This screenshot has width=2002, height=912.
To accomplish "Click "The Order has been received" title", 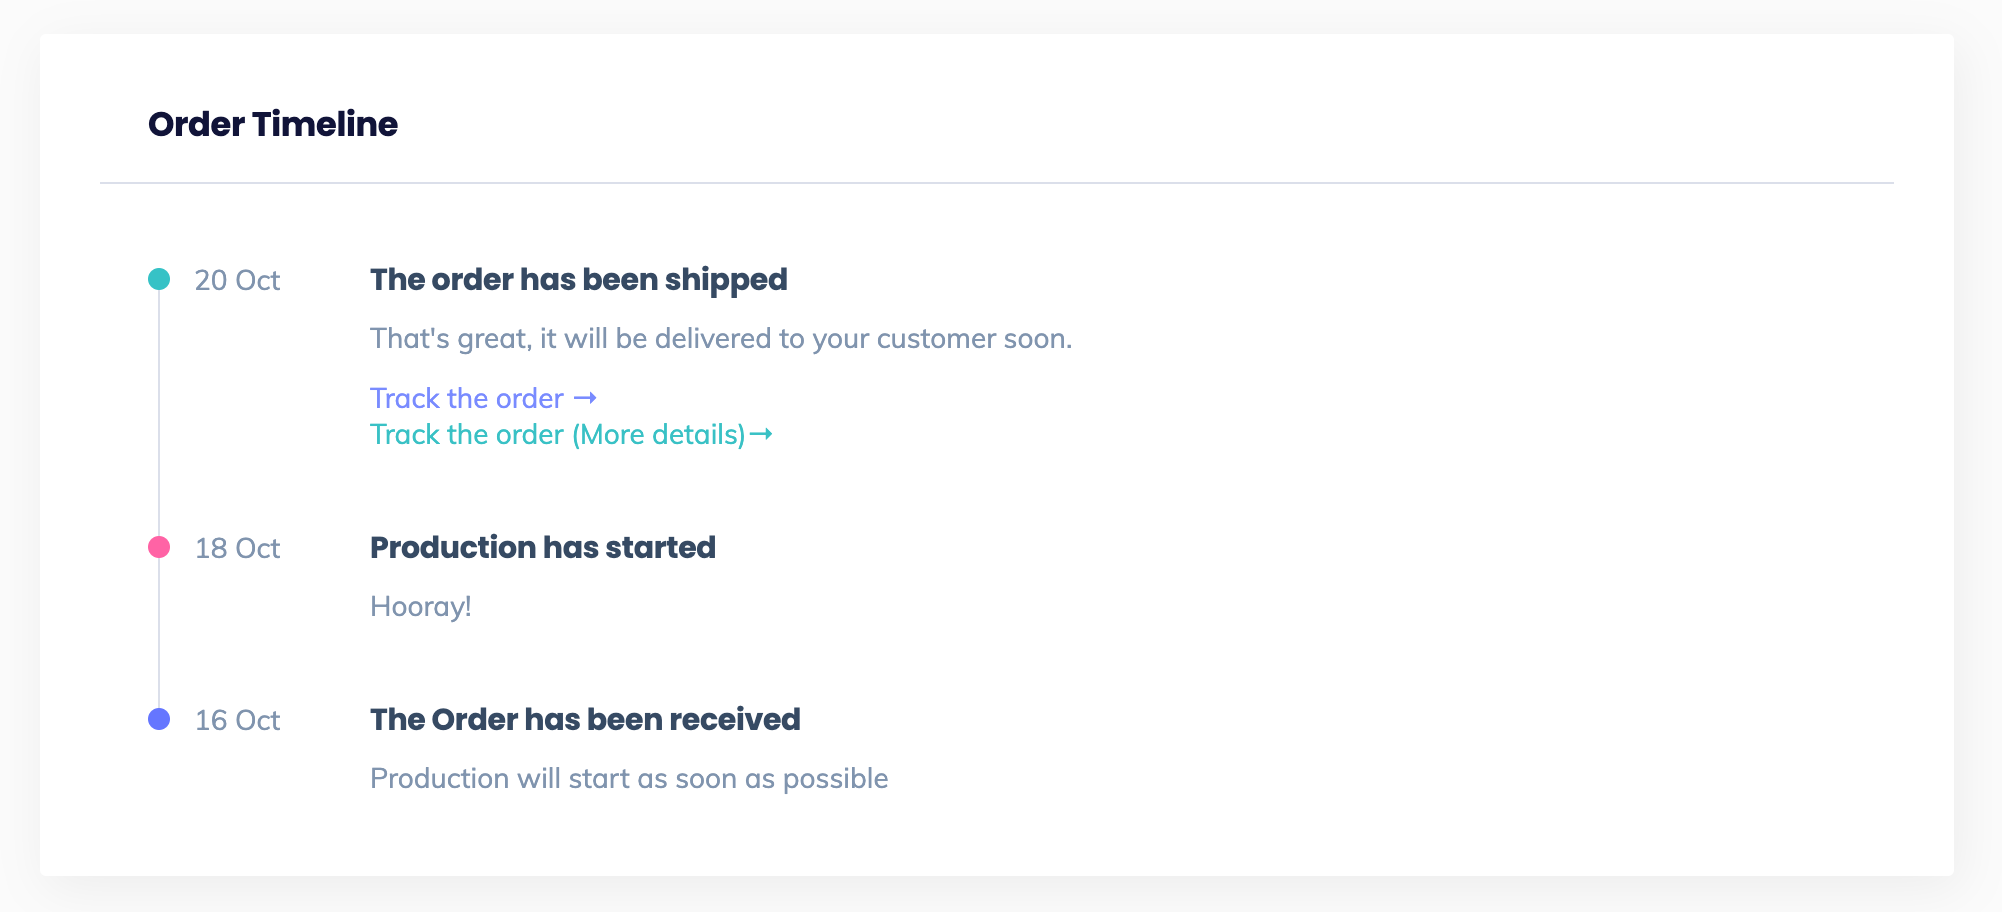I will 585,720.
